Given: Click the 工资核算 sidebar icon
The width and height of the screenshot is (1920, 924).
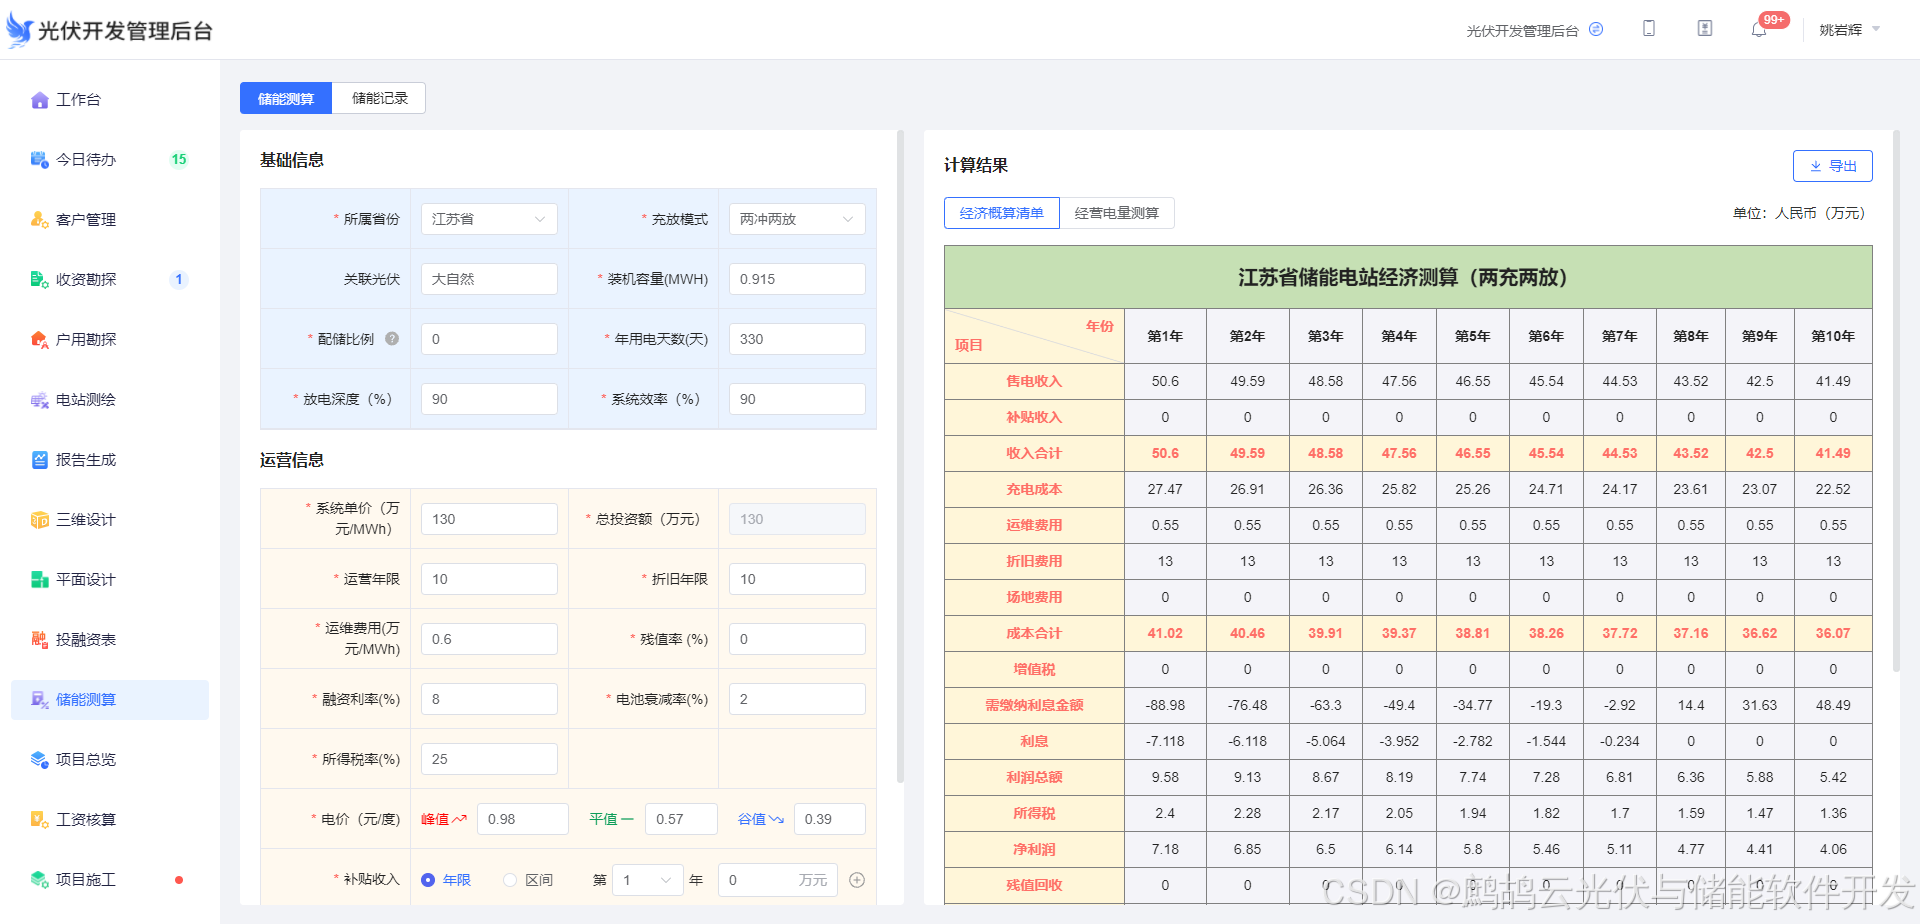Looking at the screenshot, I should point(40,820).
